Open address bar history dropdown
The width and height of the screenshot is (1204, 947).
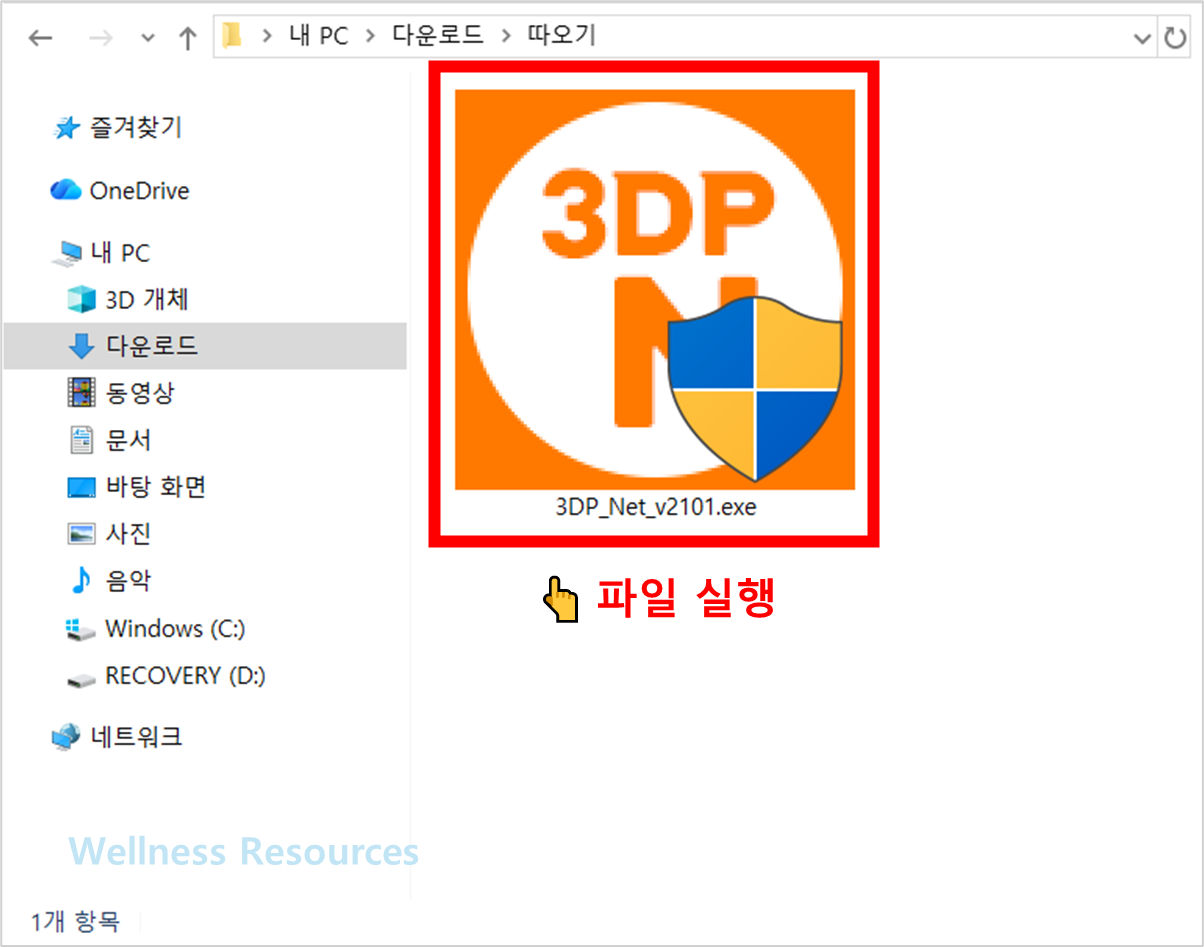tap(1143, 38)
